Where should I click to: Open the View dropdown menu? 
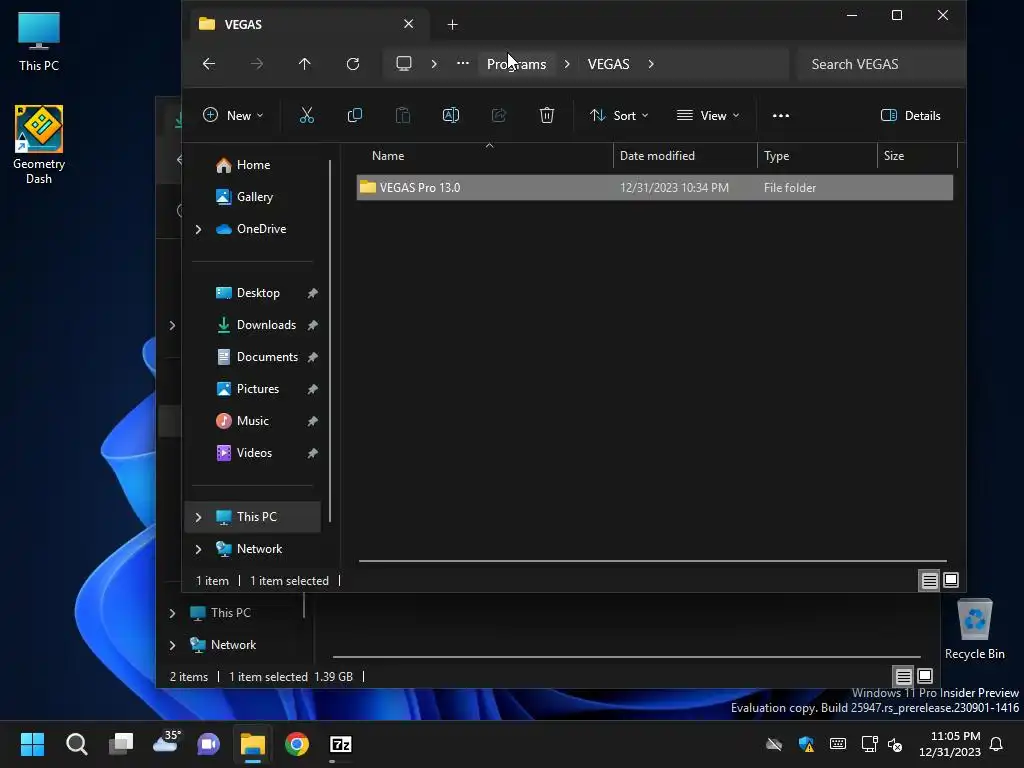click(708, 116)
